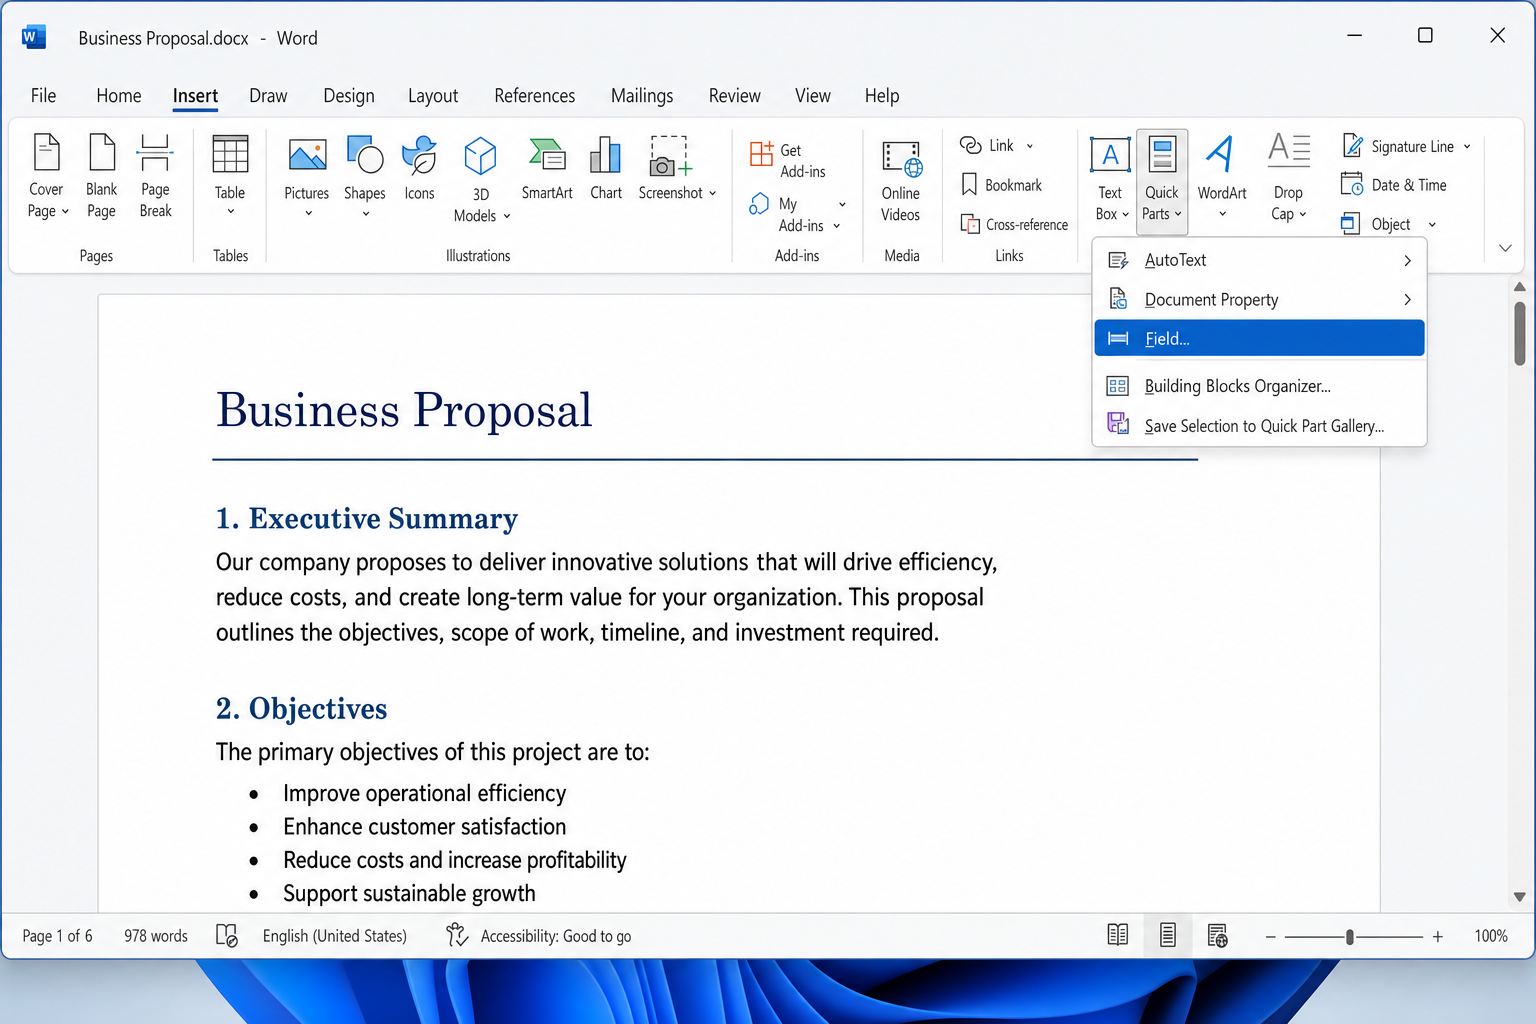Click the vertical scrollbar thumb
1536x1024 pixels.
click(1519, 334)
